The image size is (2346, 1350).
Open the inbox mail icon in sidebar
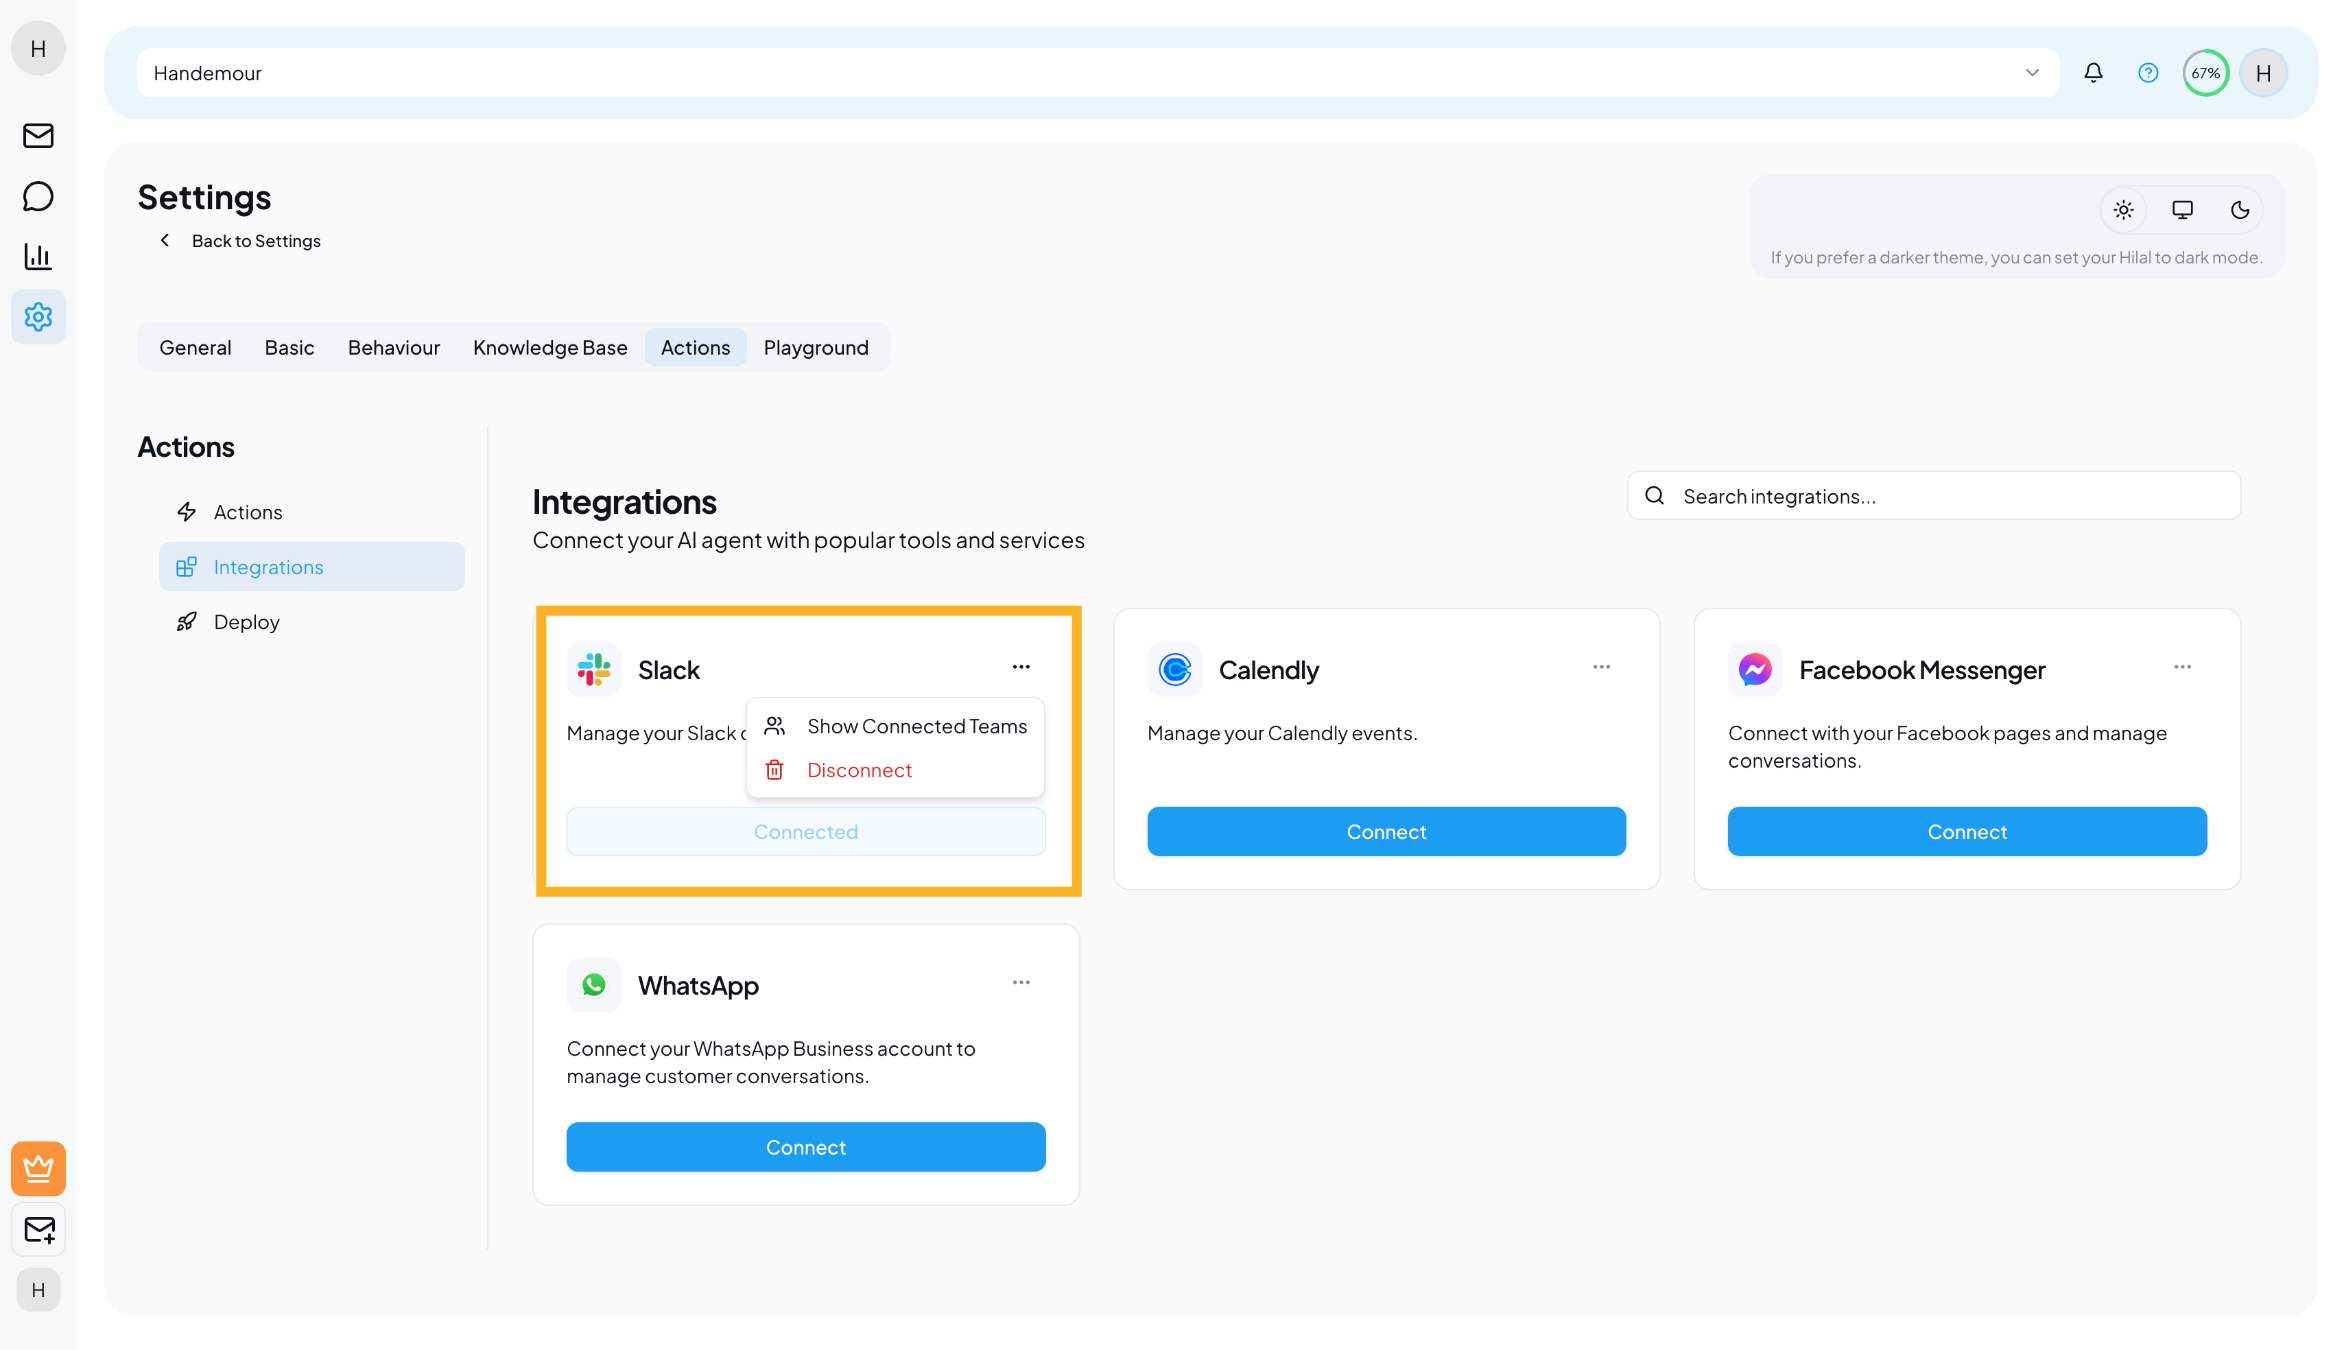click(x=38, y=135)
